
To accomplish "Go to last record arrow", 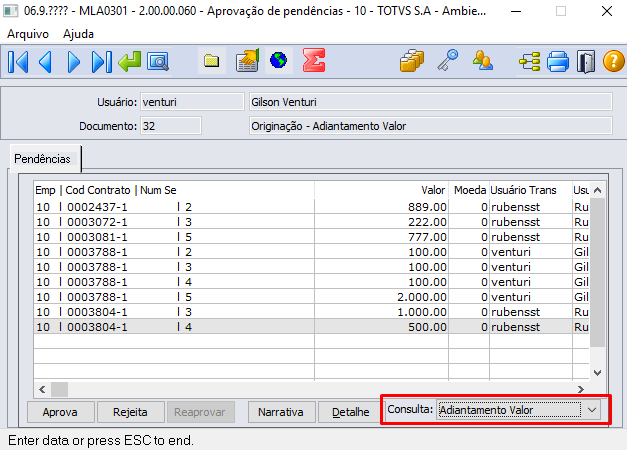I will [102, 62].
